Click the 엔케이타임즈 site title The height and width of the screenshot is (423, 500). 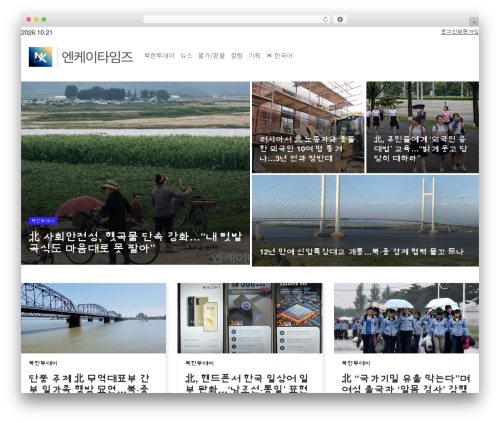tap(97, 57)
